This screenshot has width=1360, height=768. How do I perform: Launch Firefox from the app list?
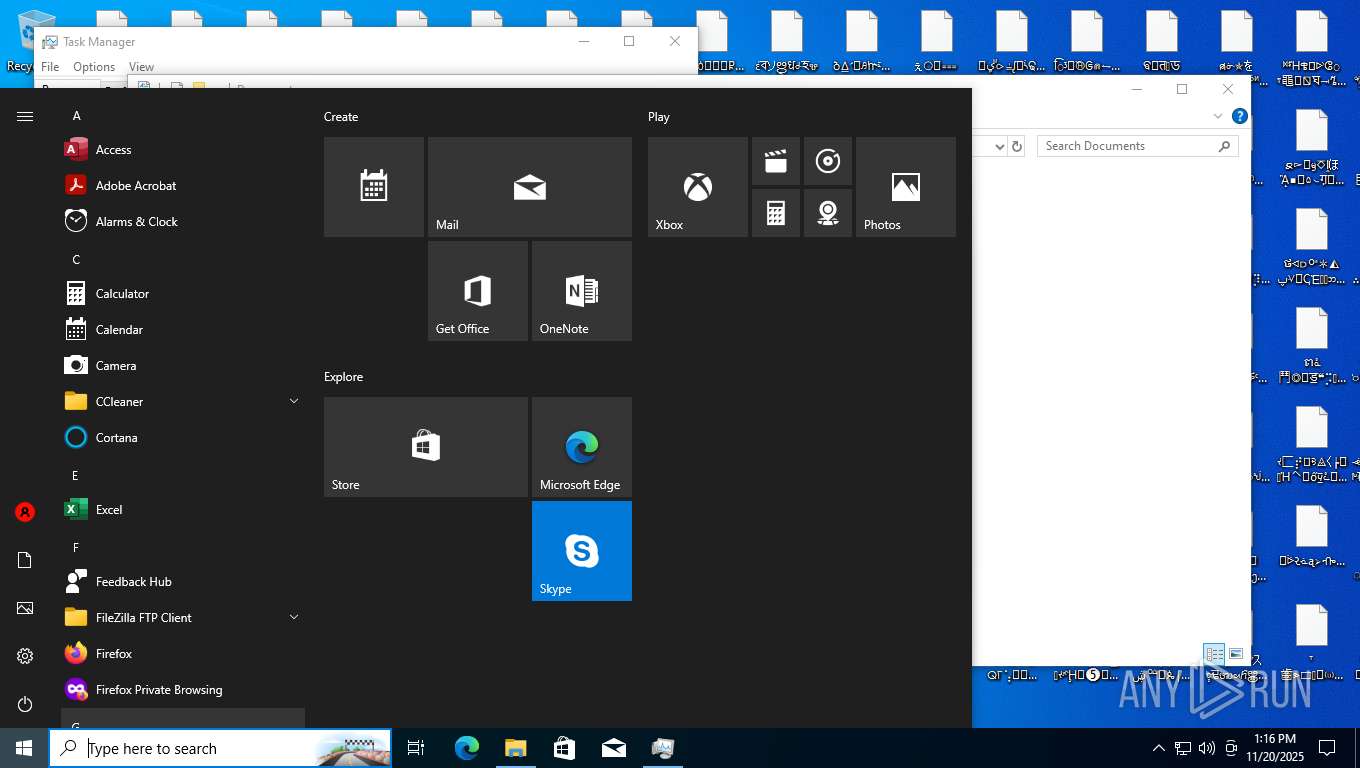(183, 654)
